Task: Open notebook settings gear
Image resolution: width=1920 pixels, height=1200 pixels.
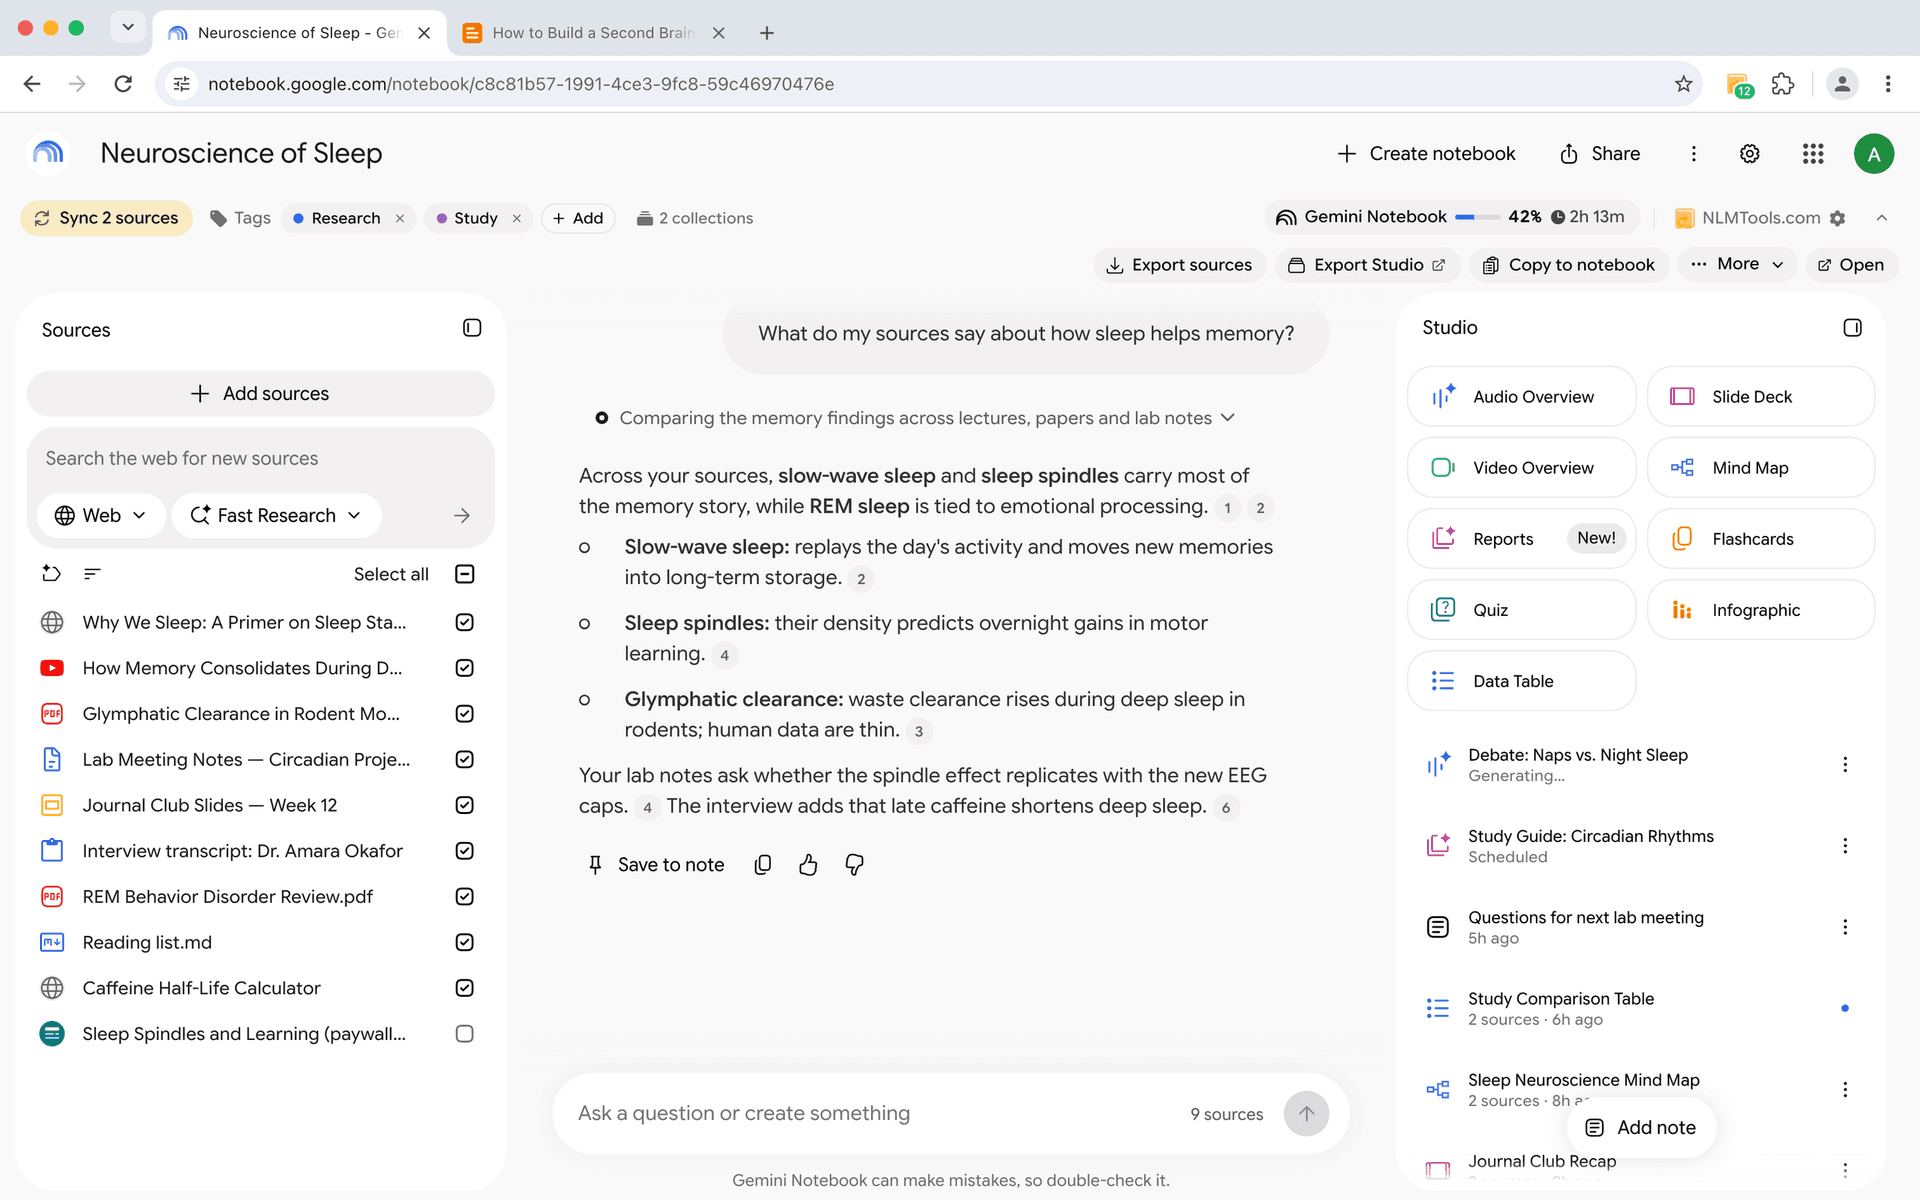Action: (1749, 154)
